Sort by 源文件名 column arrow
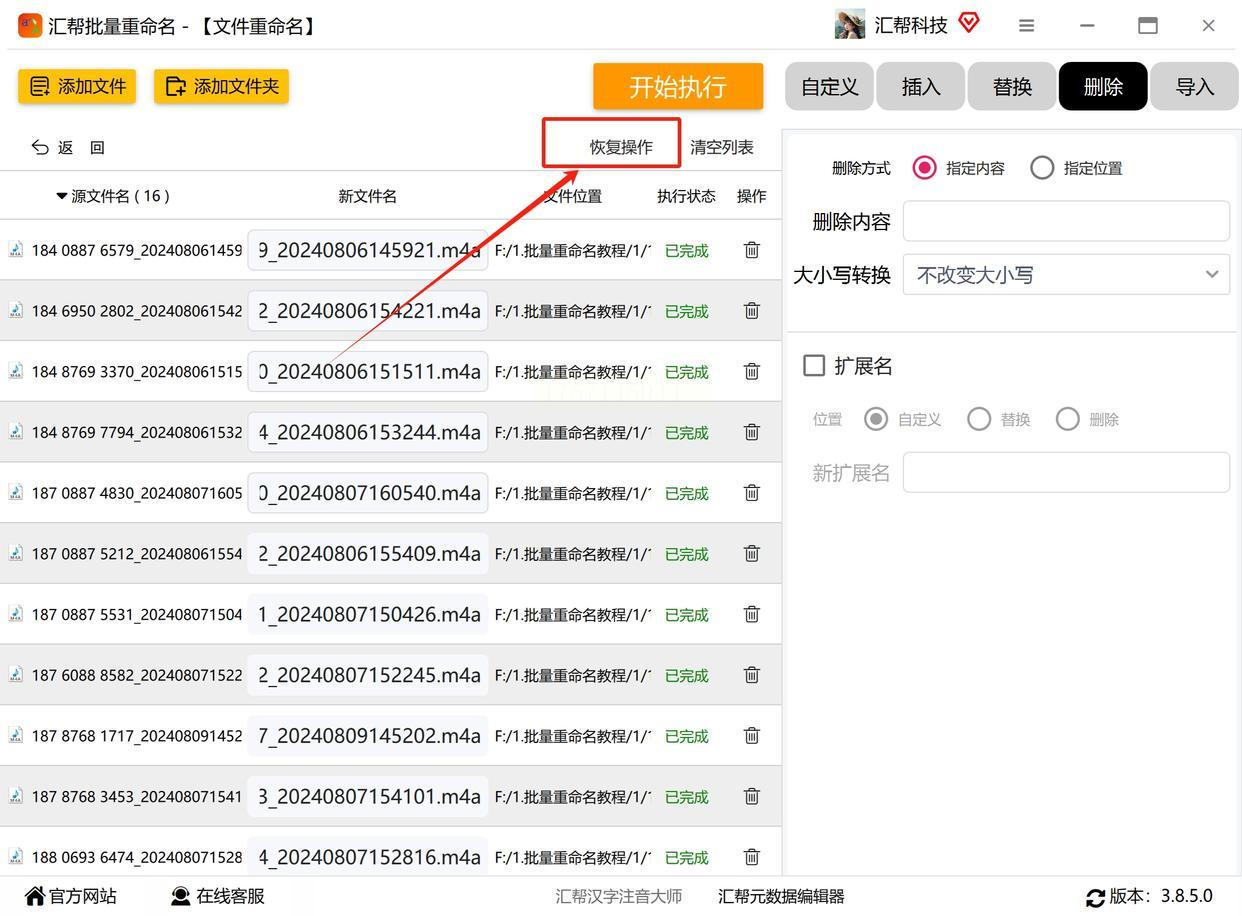This screenshot has height=916, width=1242. pos(62,196)
